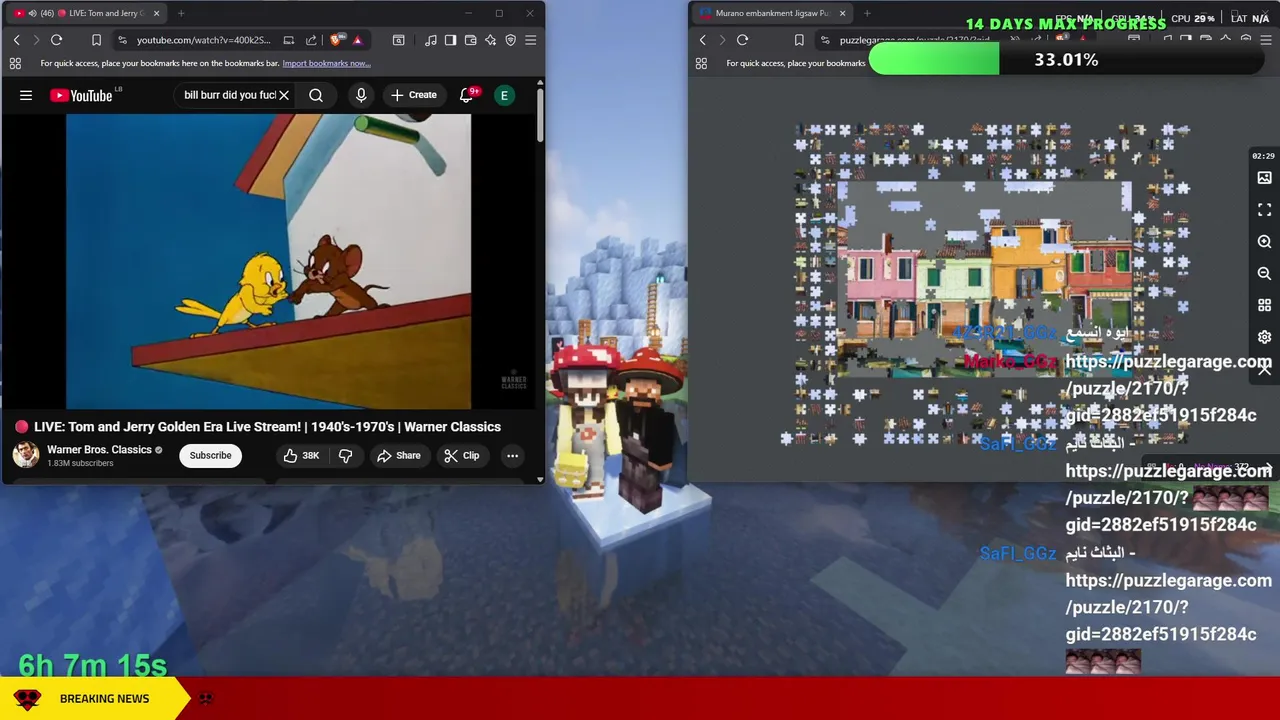
Task: Click the Tom and Jerry video player
Action: 268,261
